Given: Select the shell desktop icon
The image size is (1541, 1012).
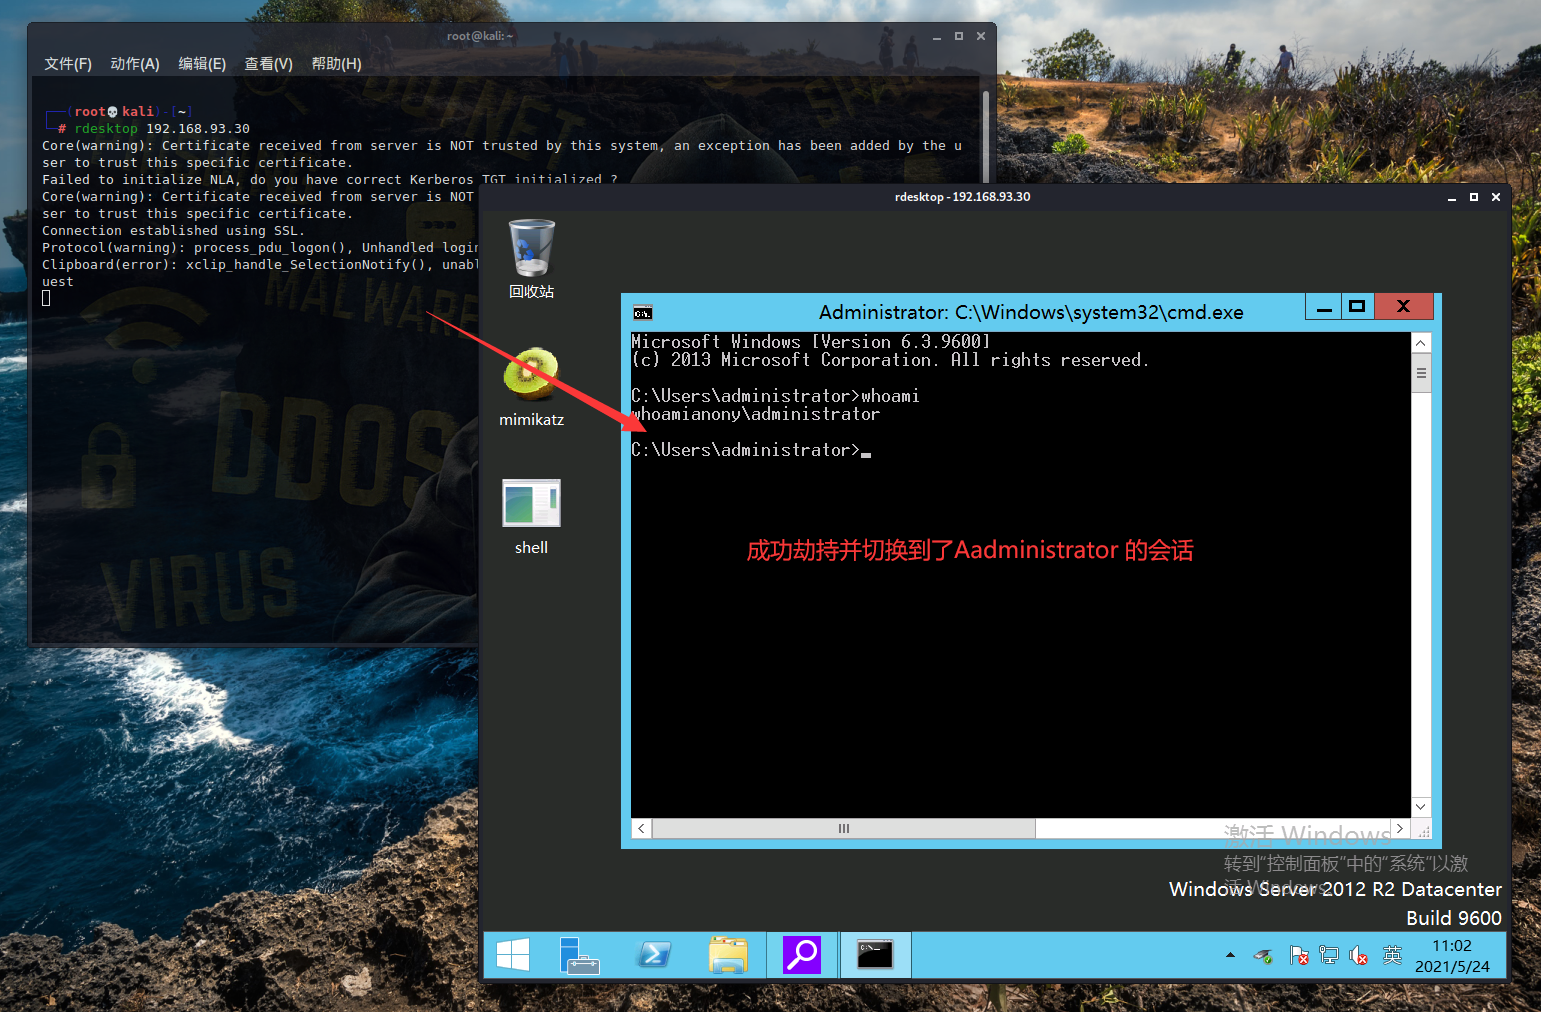Looking at the screenshot, I should (x=531, y=516).
